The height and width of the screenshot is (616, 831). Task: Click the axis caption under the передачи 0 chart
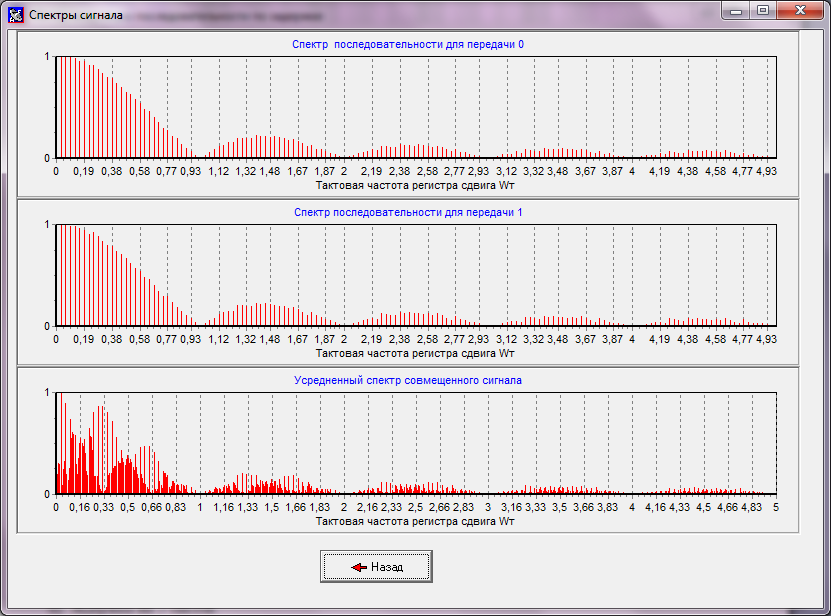(415, 186)
